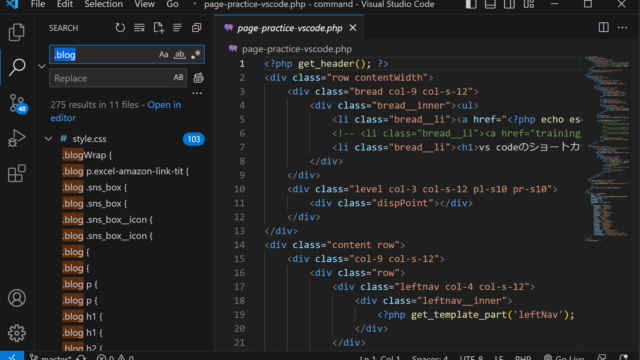Collapse the Replace field toggle chevron
Viewport: 640px width, 360px height.
coord(42,66)
